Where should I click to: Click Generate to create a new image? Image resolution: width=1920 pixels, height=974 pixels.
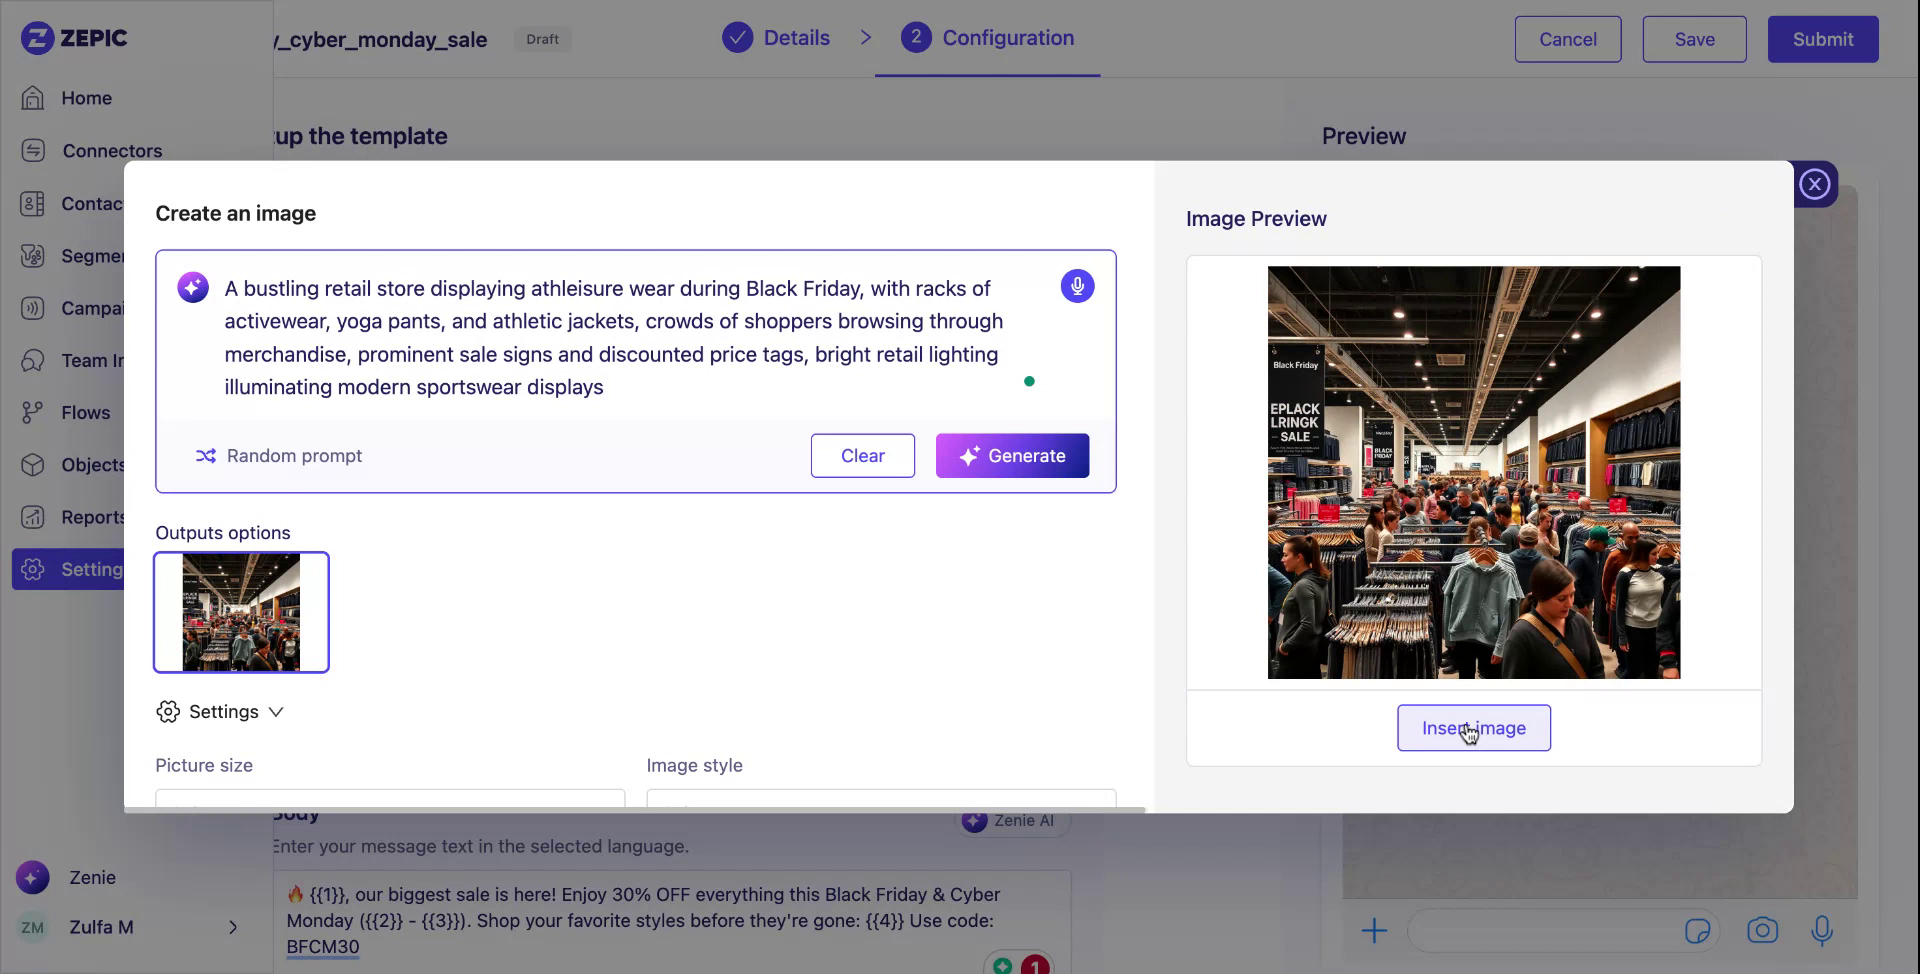(1012, 455)
